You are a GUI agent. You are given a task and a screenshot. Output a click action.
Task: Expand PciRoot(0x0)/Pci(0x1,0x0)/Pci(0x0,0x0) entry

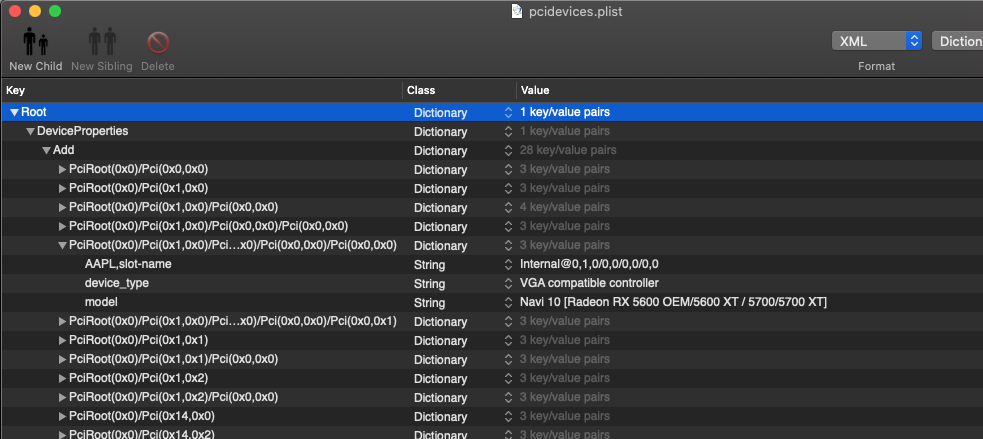(62, 207)
